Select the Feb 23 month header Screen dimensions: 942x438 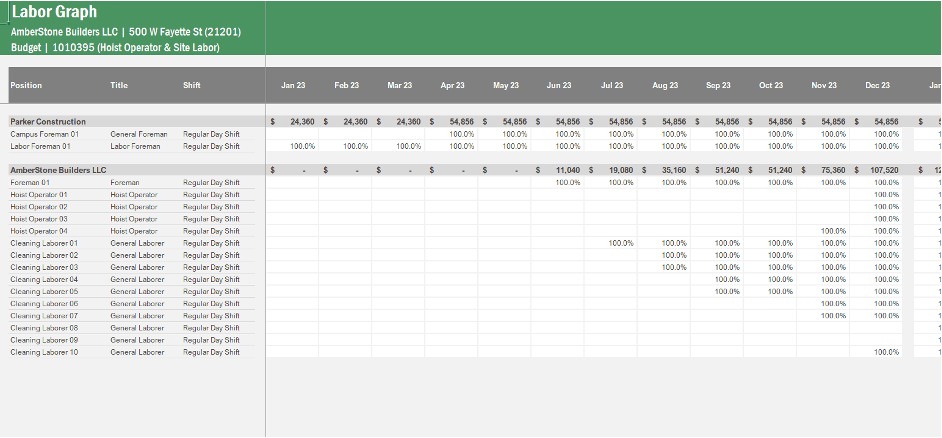(347, 85)
